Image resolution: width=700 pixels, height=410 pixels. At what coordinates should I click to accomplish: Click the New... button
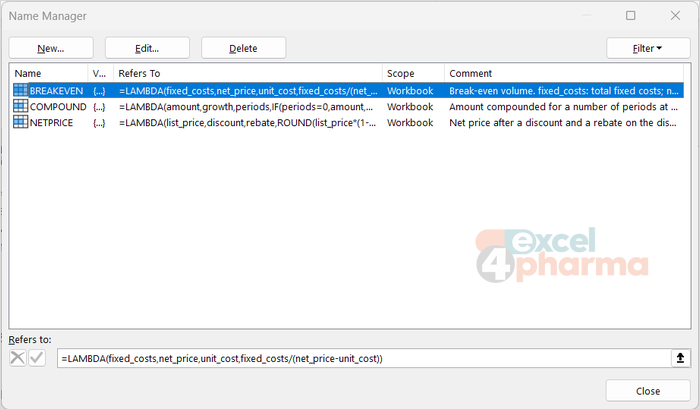tap(51, 48)
